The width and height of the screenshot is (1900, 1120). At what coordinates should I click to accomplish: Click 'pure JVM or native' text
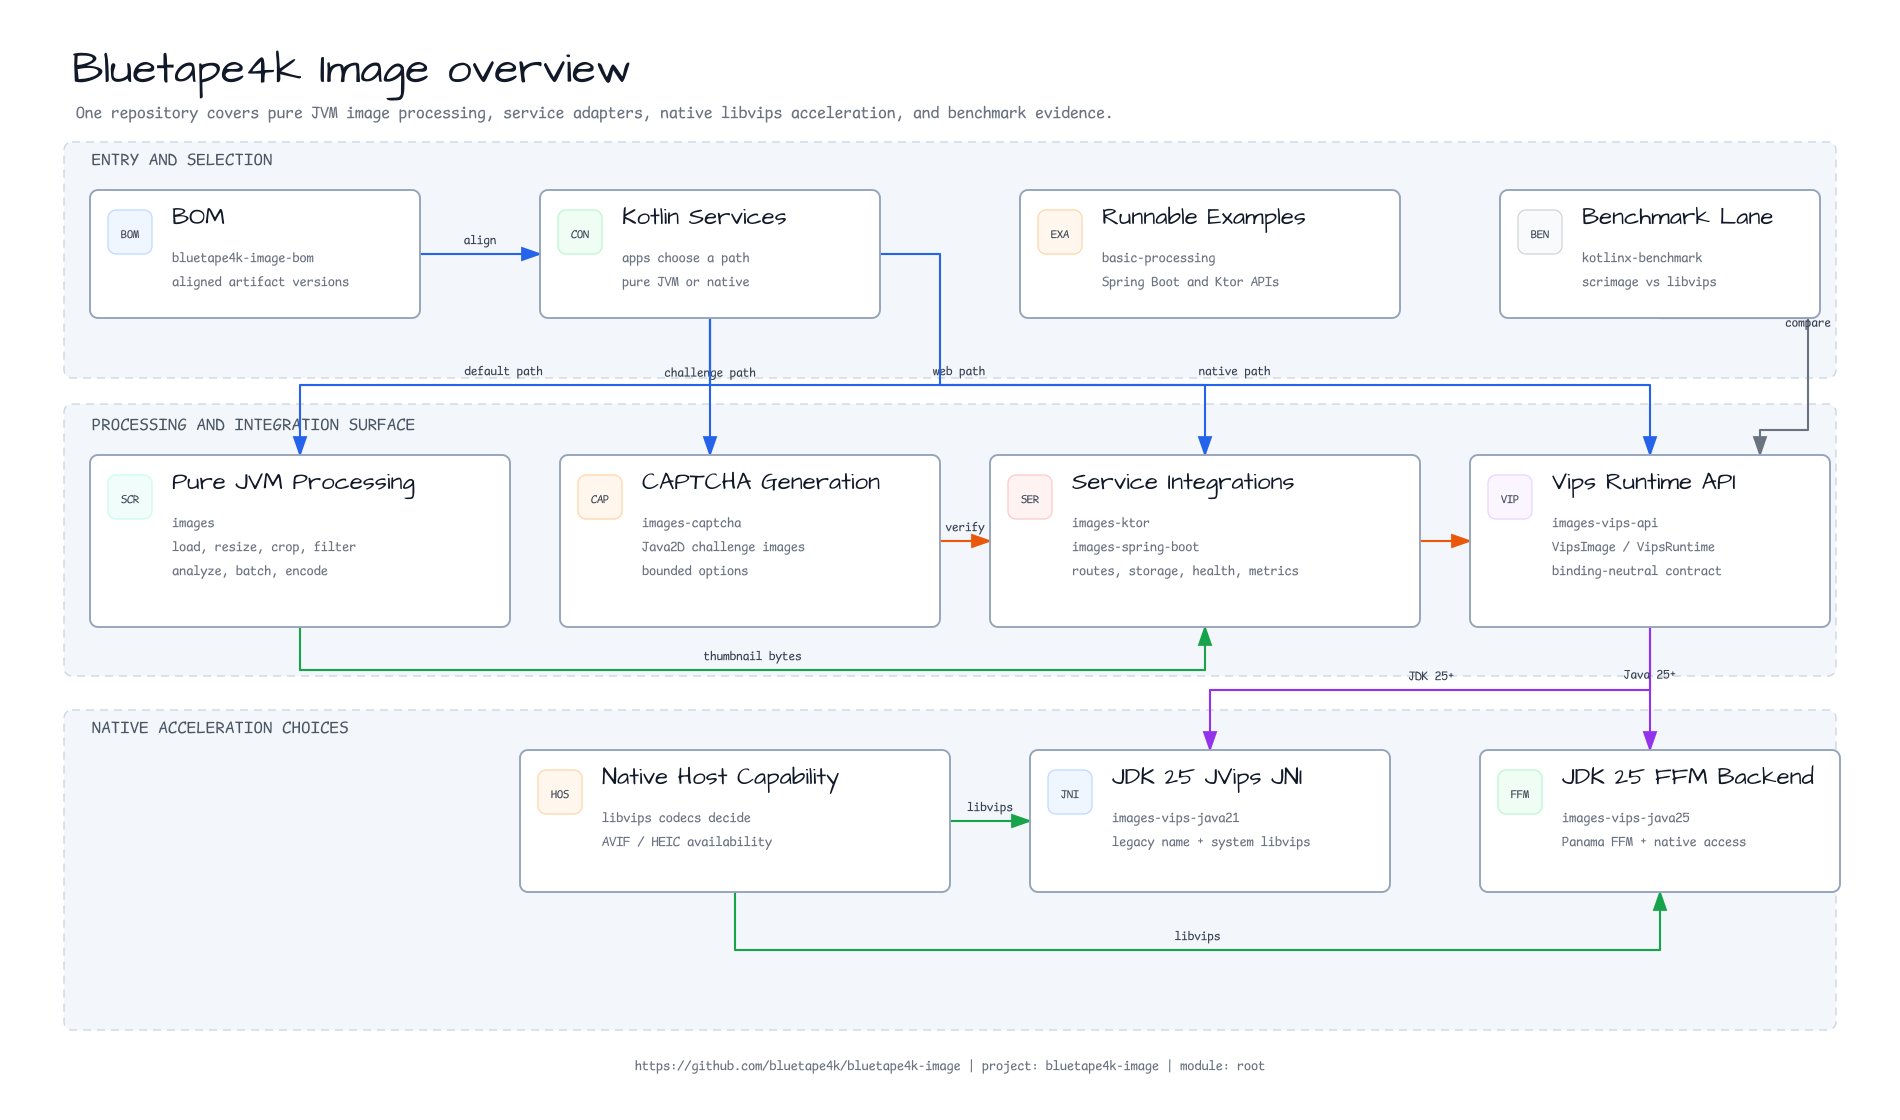[685, 282]
